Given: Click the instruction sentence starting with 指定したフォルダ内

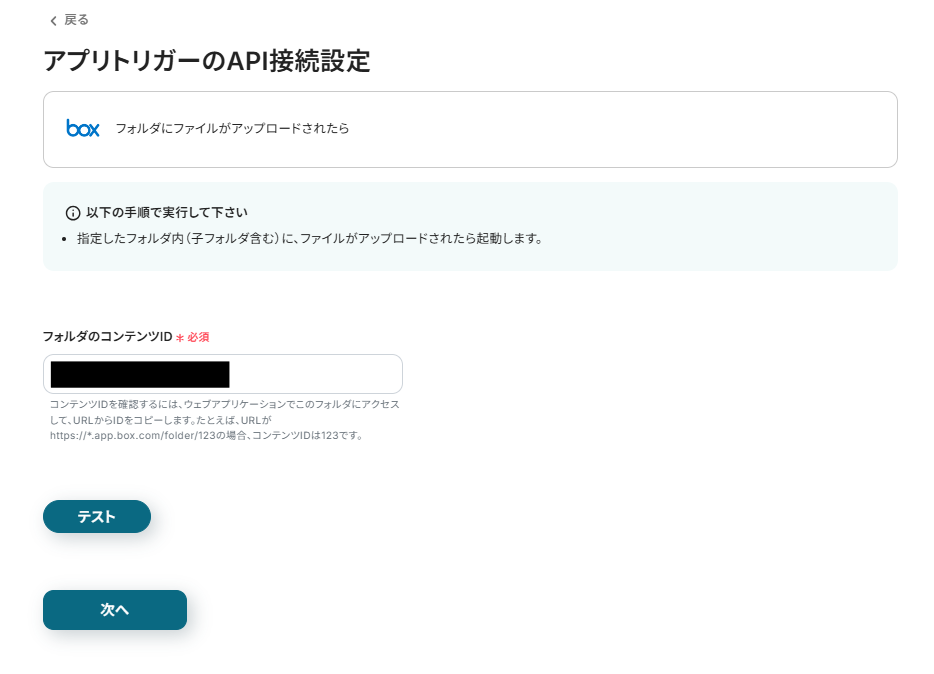Looking at the screenshot, I should pyautogui.click(x=310, y=239).
